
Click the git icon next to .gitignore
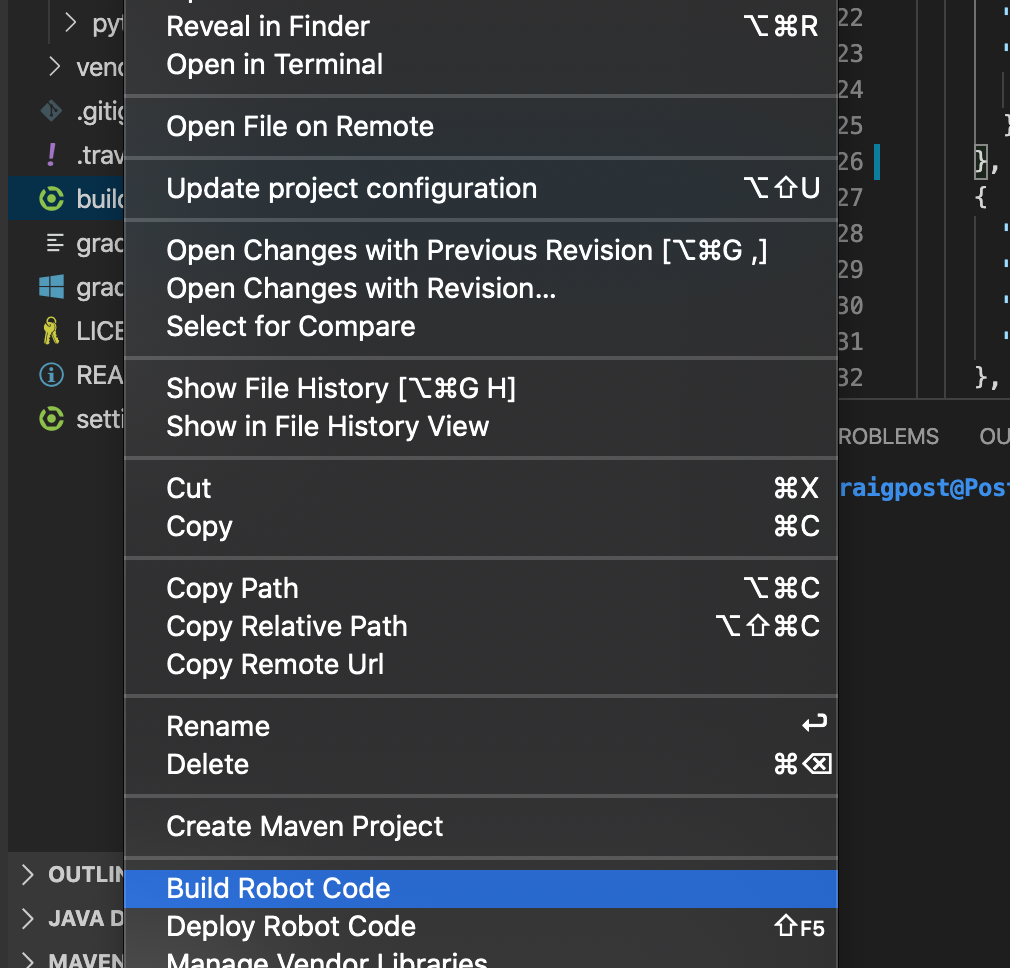(x=52, y=111)
